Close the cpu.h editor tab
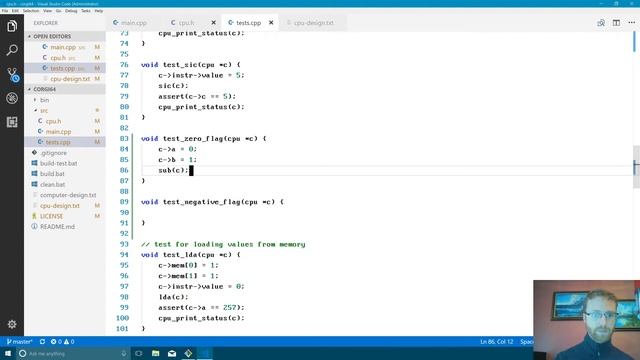Screen dimensions: 640x360 [213, 23]
